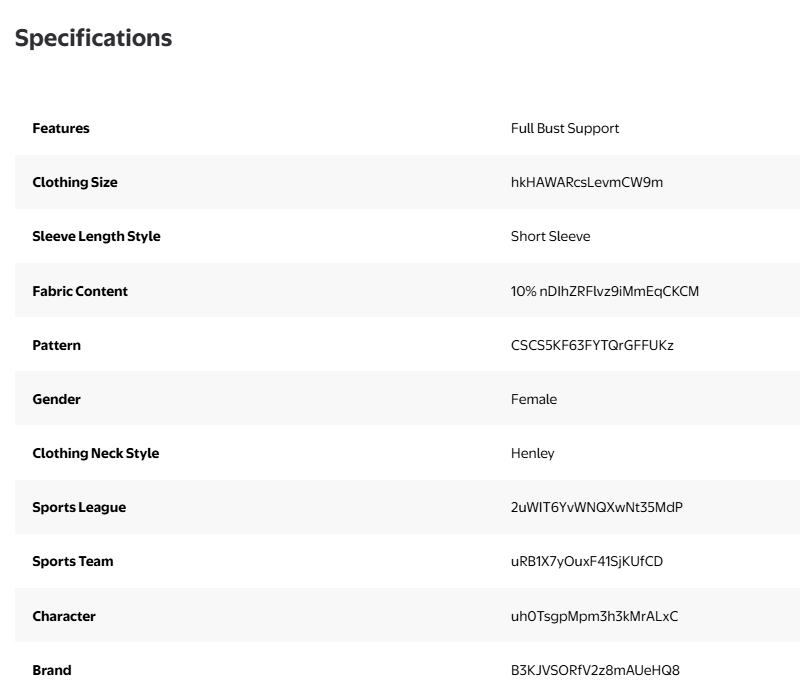Click the Henley value
Viewport: 800px width, 696px height.
coord(533,454)
